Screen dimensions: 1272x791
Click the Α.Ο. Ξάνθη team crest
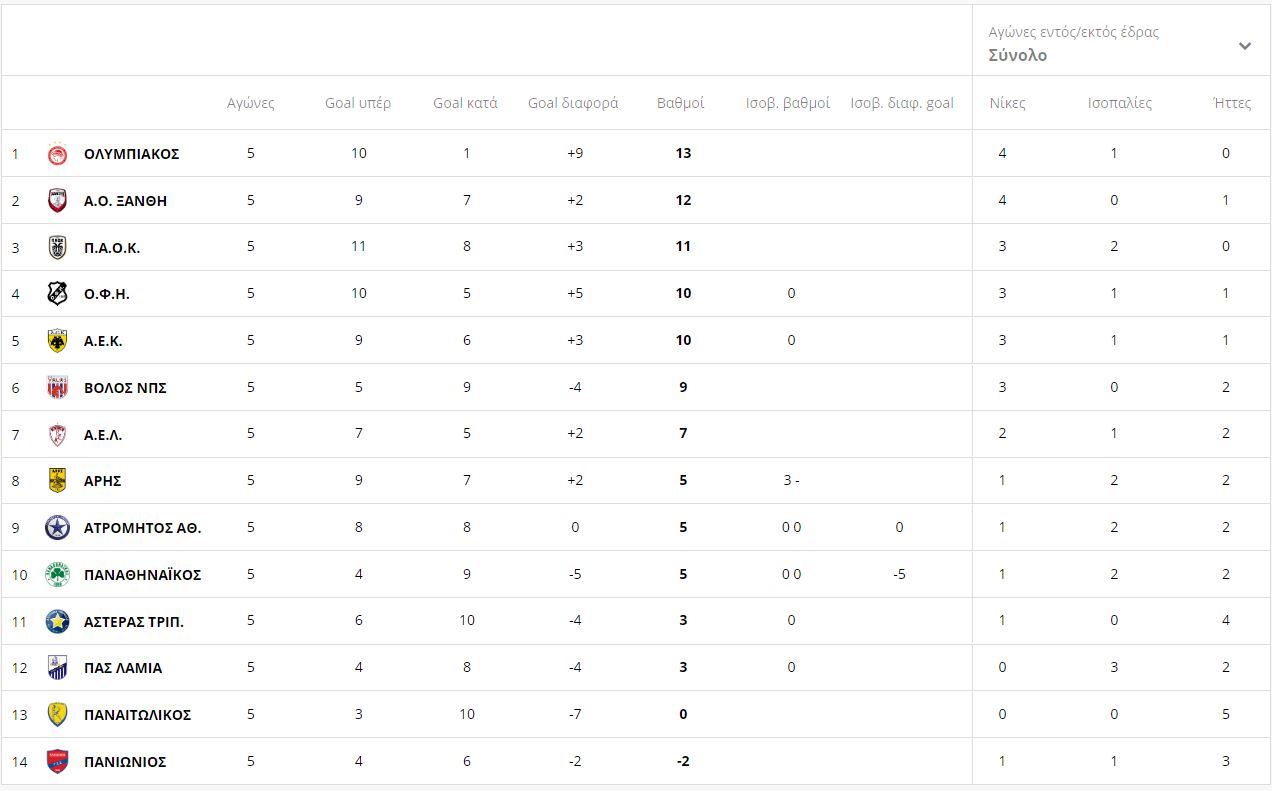tap(58, 201)
